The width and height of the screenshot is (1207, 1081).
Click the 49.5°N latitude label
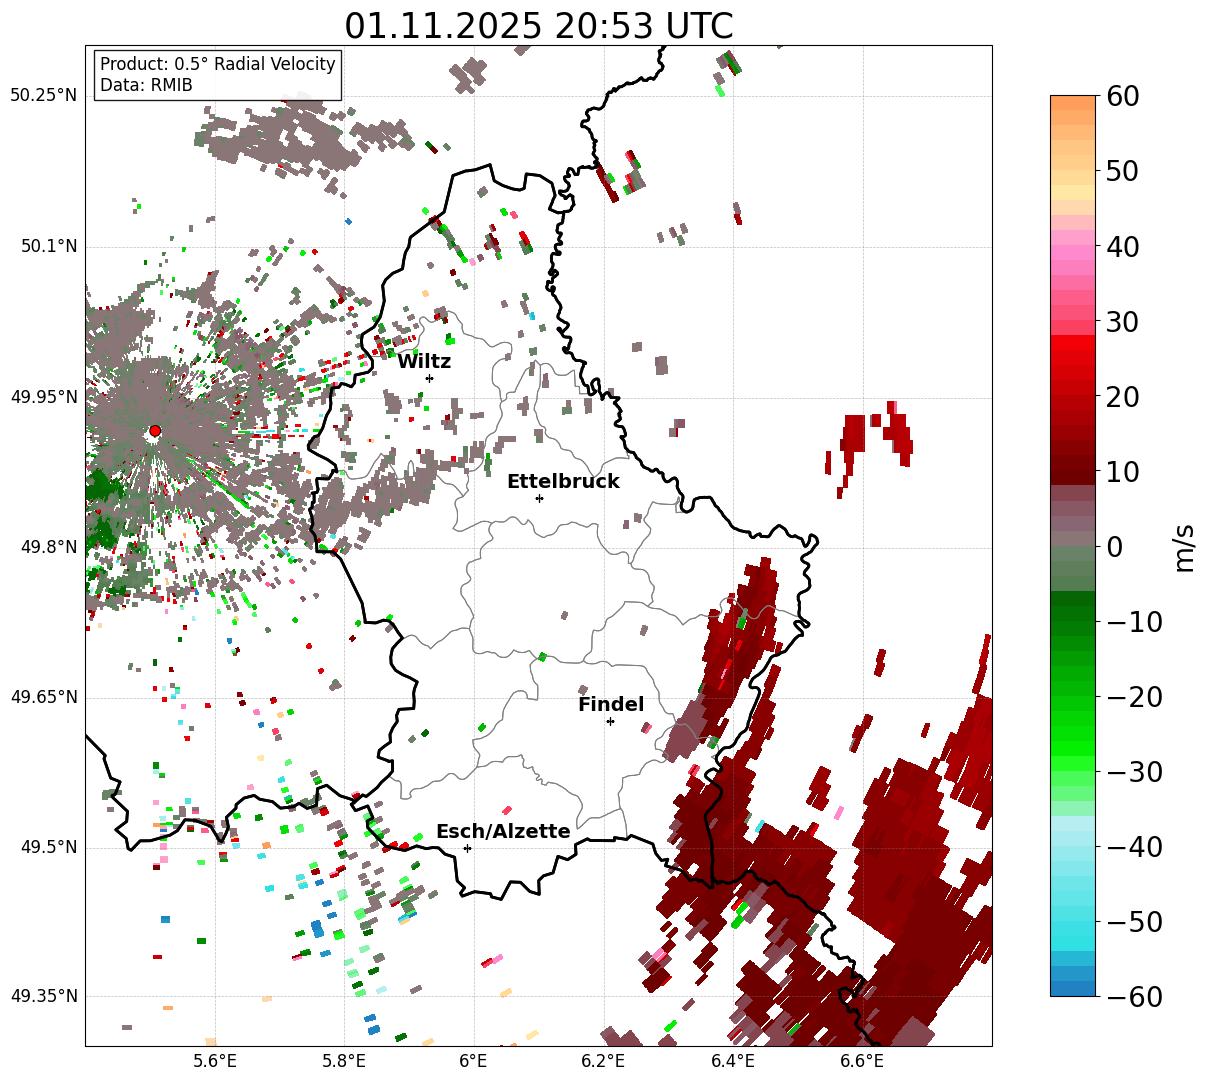tap(48, 847)
